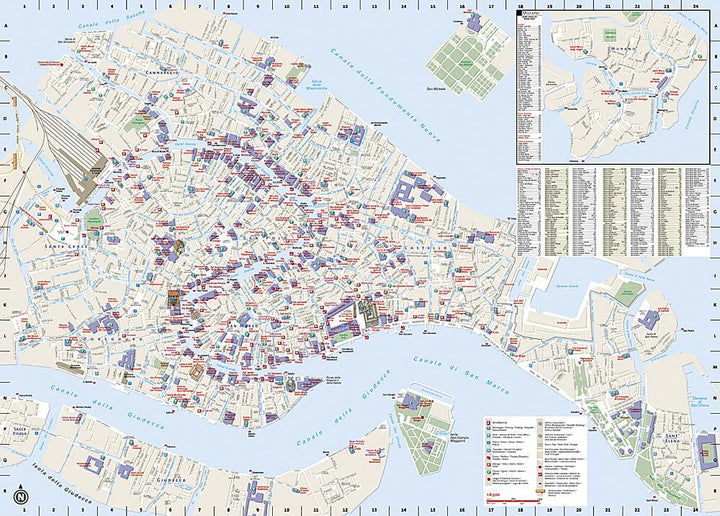Click grid row A on left edge

click(x=6, y=26)
